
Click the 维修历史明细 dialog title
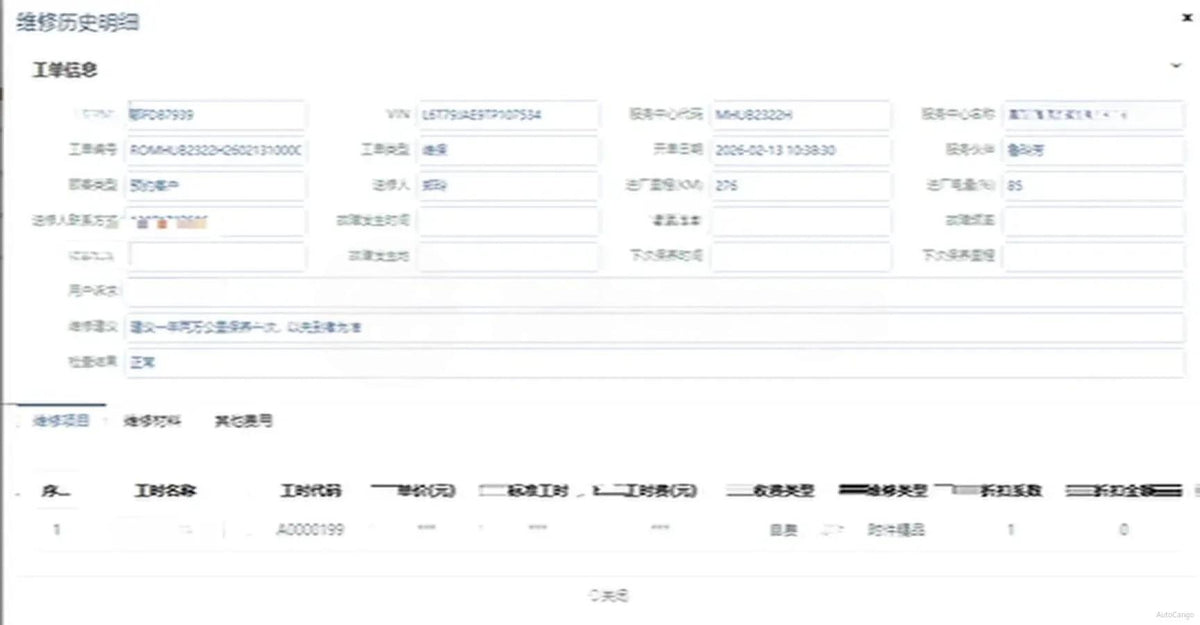(x=78, y=22)
